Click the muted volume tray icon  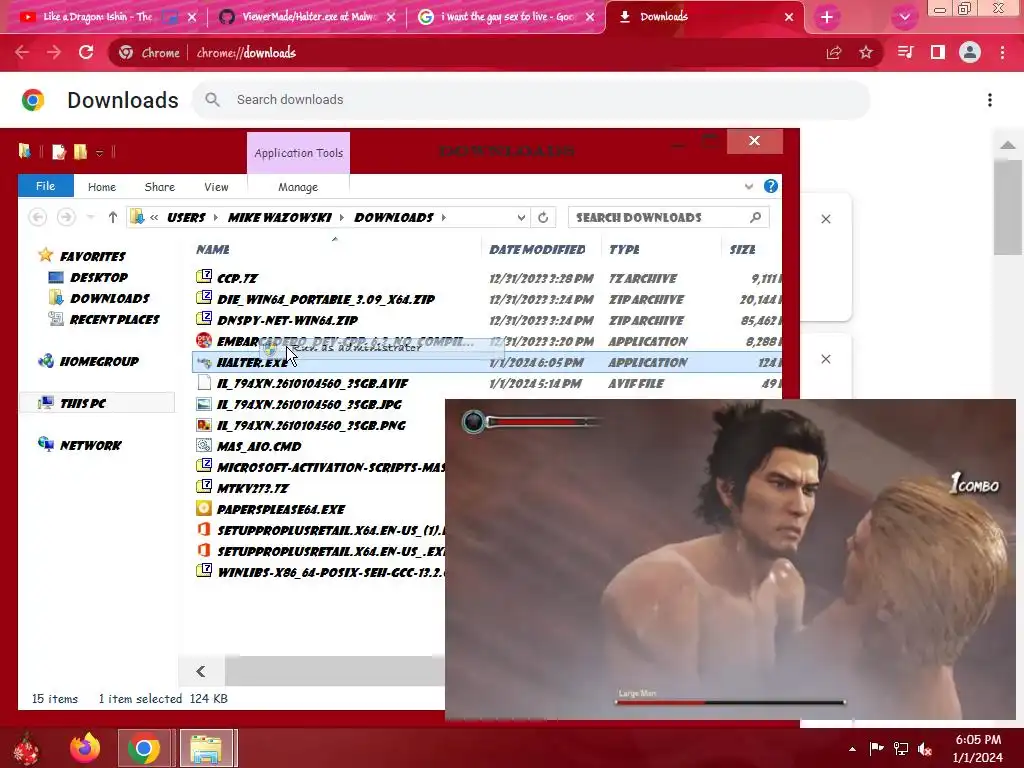coord(925,749)
